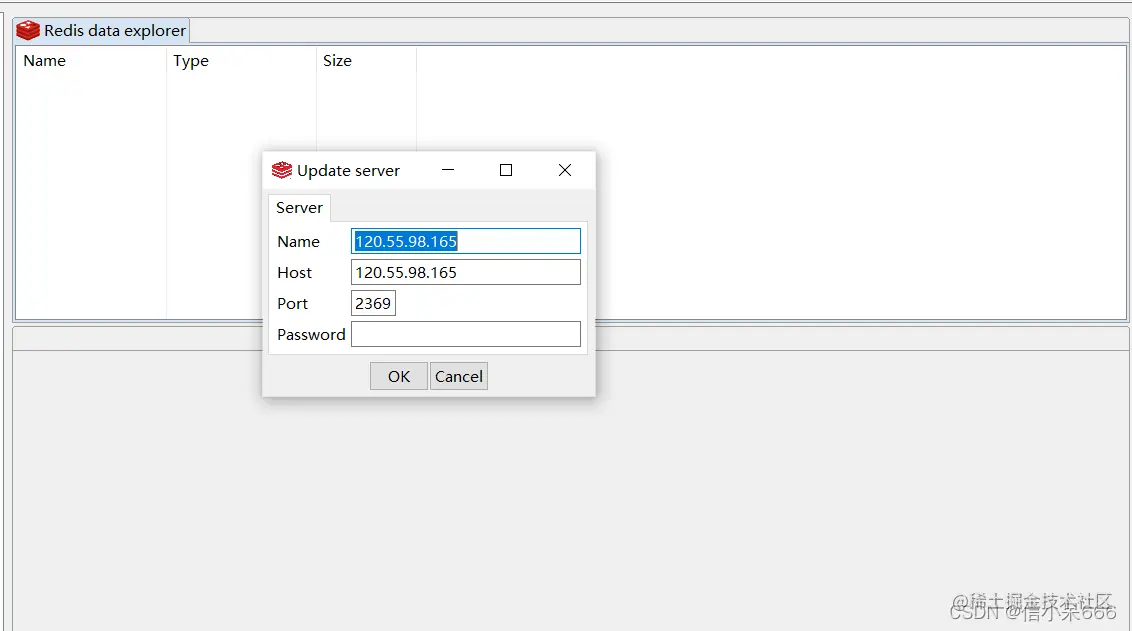Sort by the Size column header
Viewport: 1132px width, 631px height.
coord(366,61)
